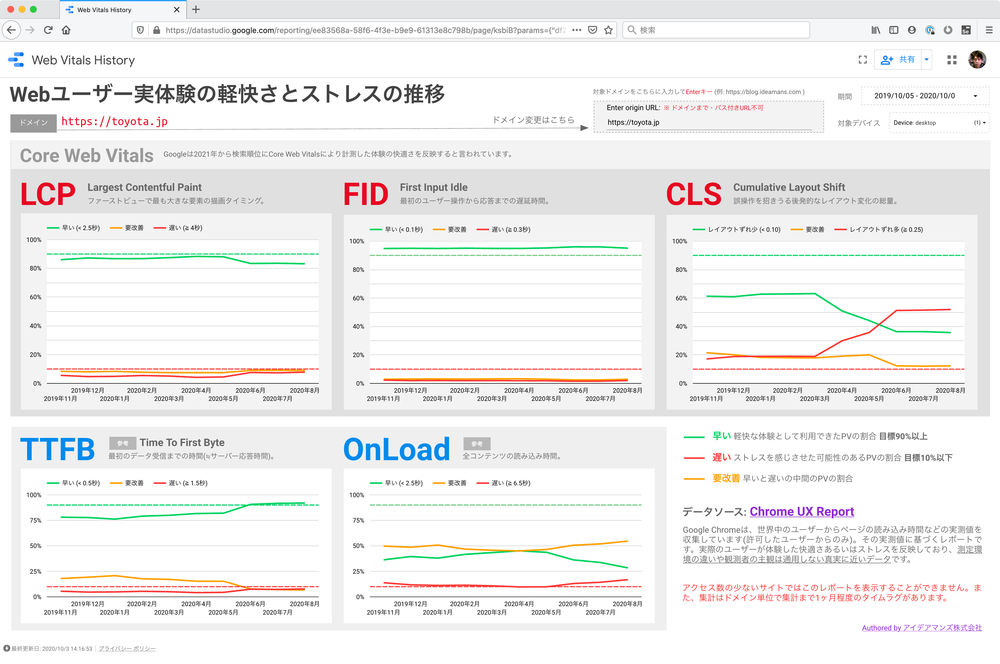Image resolution: width=1000 pixels, height=664 pixels.
Task: Toggle FID legend 遅い (≥ 0.3秒)
Action: (x=503, y=230)
